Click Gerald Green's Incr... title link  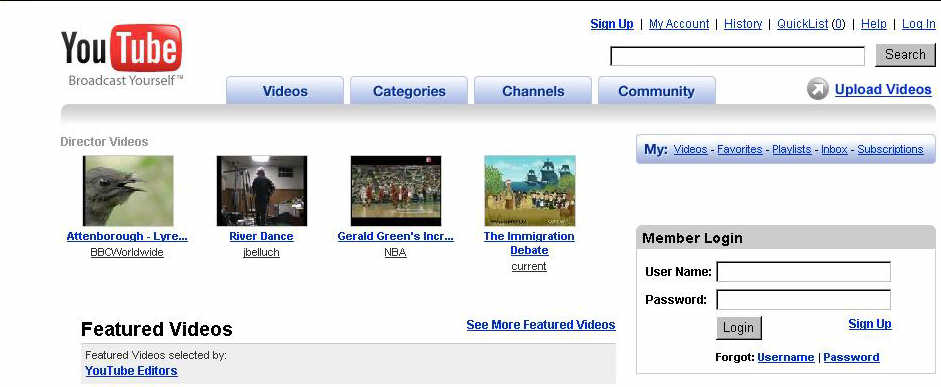click(395, 236)
